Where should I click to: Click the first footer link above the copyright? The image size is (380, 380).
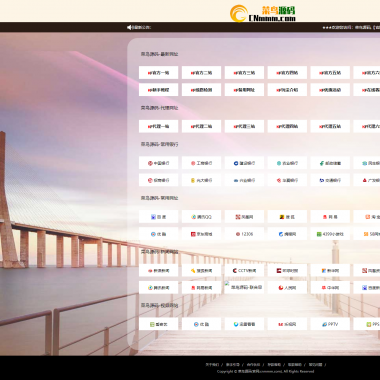click(212, 365)
